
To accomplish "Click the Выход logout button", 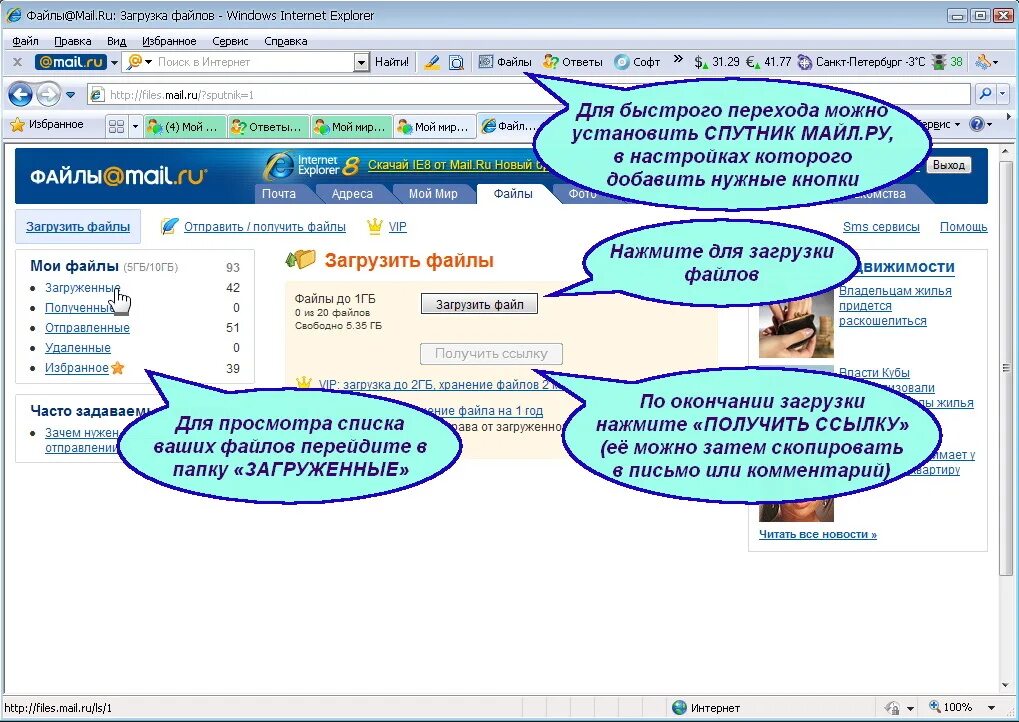I will [948, 165].
